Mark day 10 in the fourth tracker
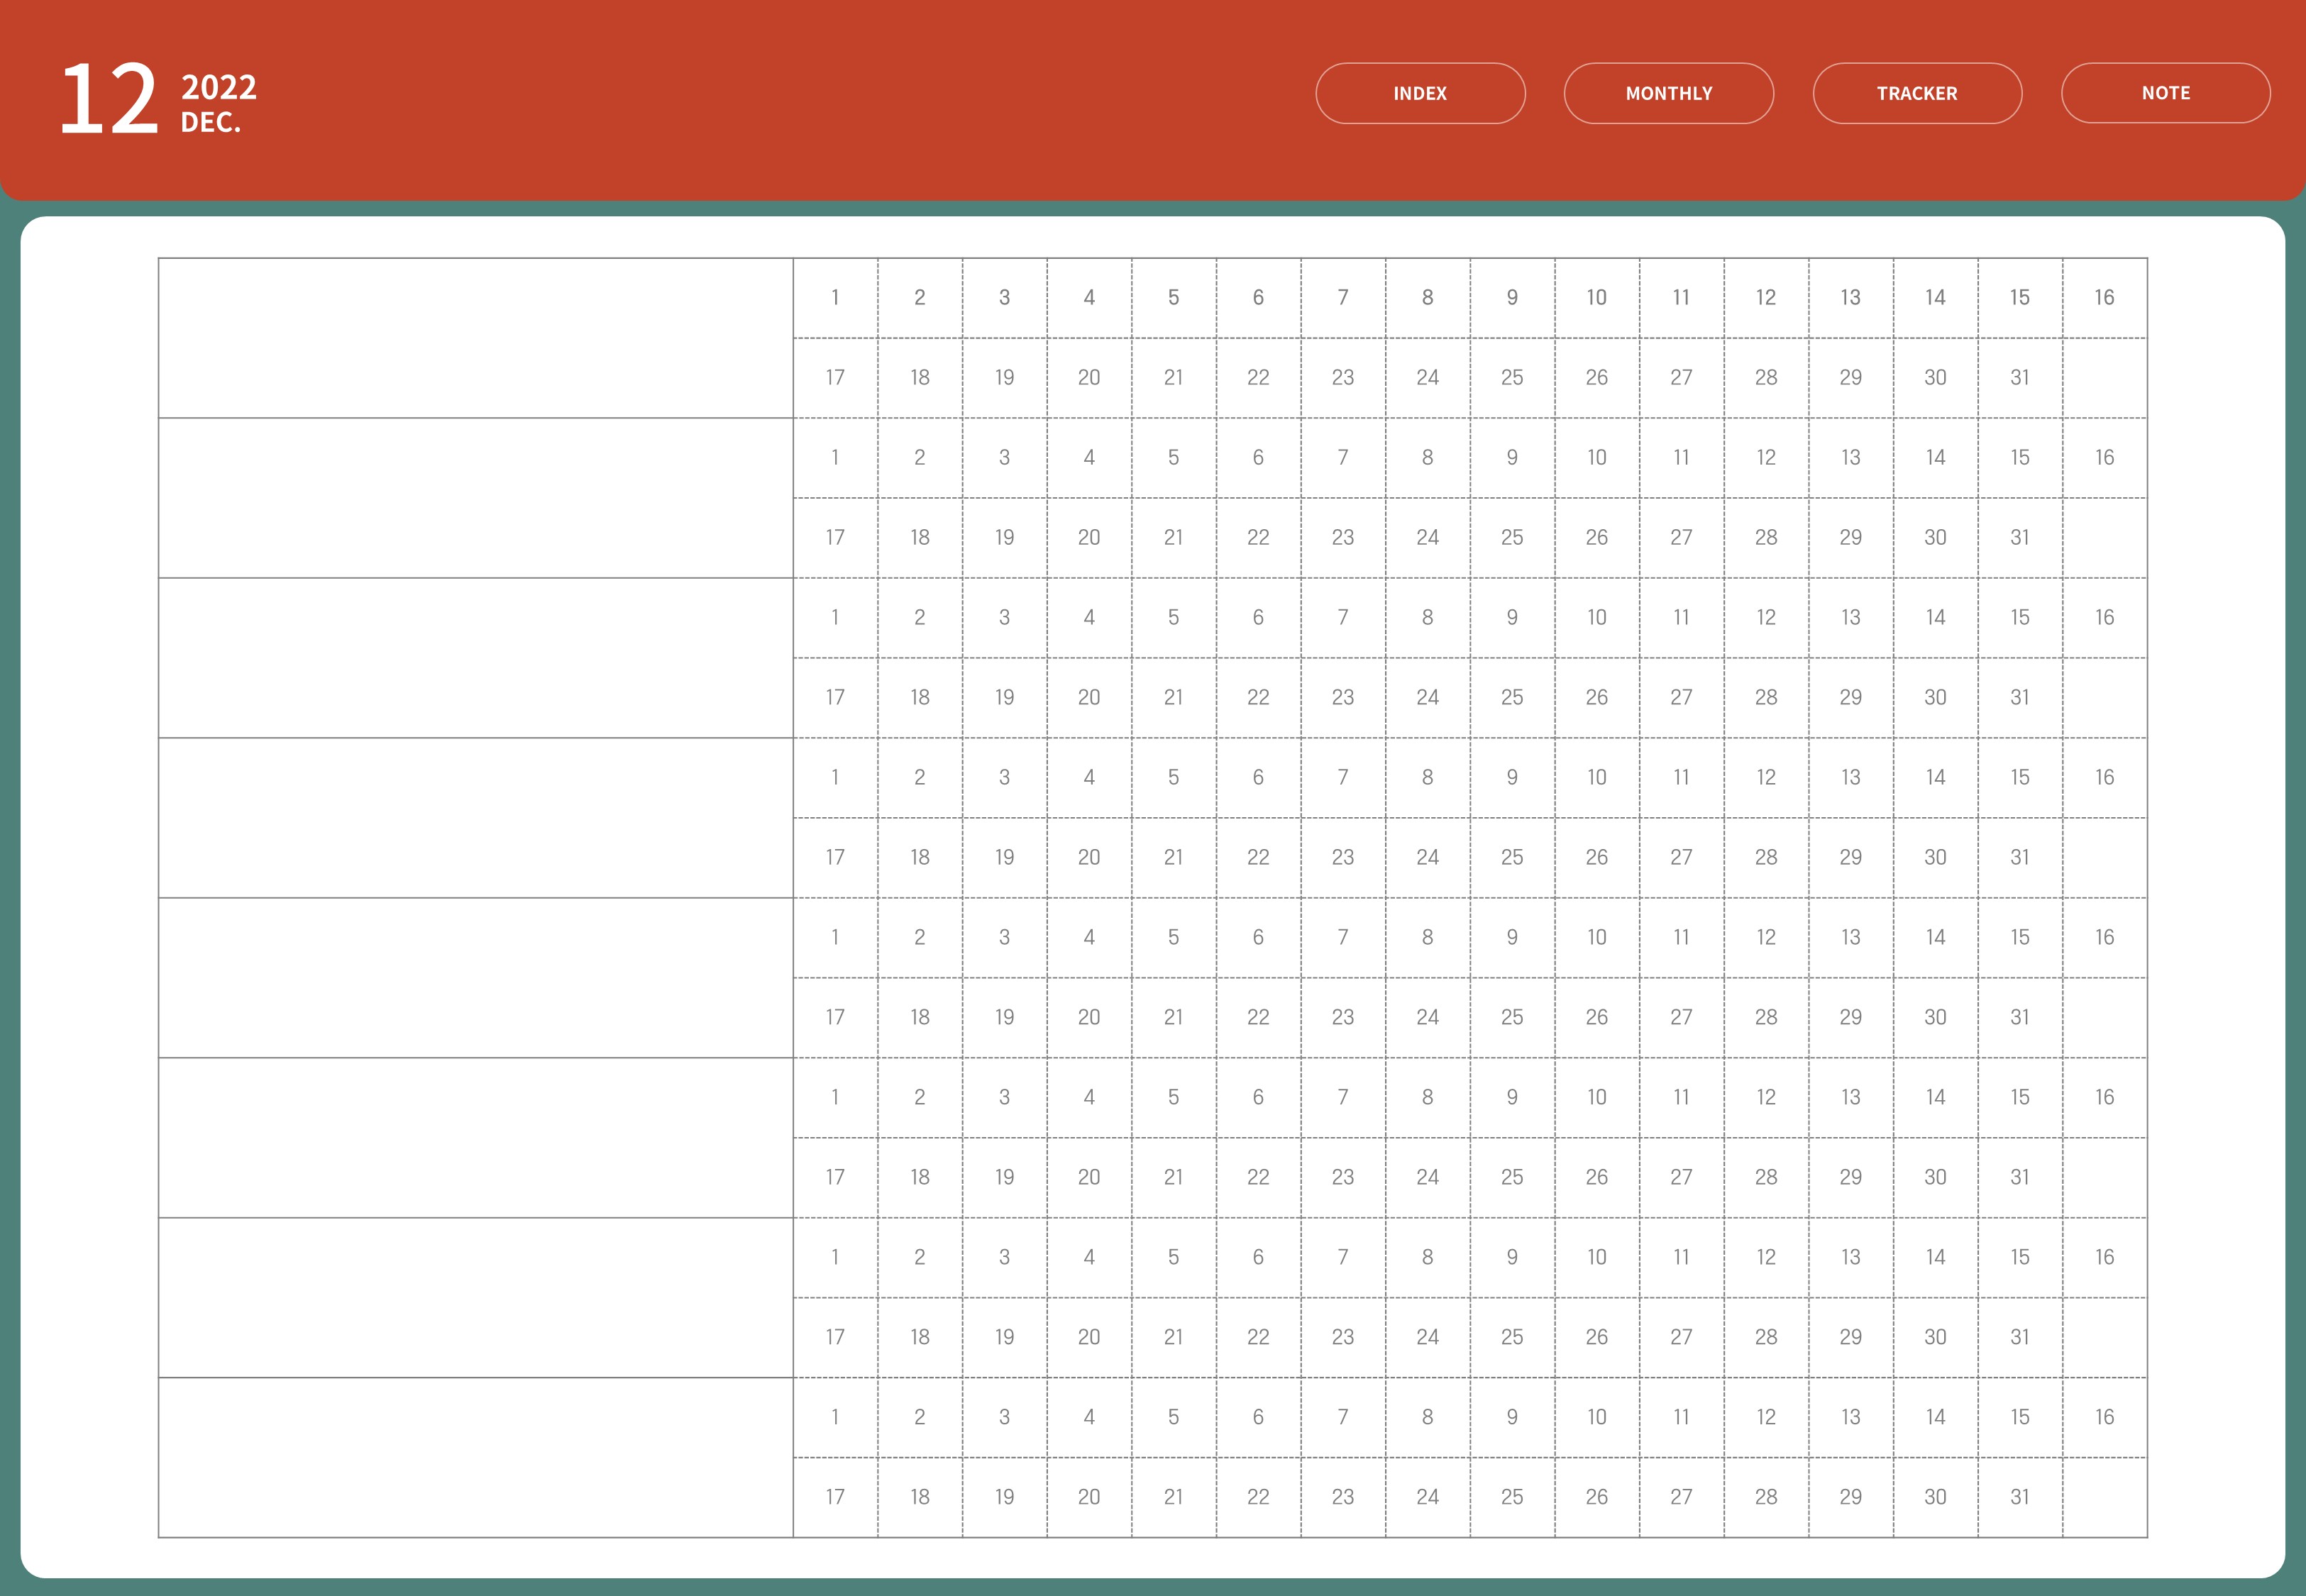The width and height of the screenshot is (2306, 1596). [1597, 778]
